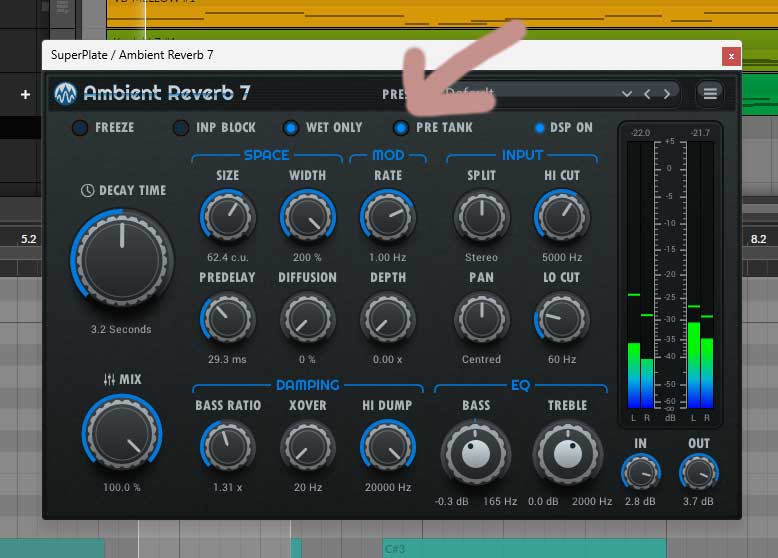Image resolution: width=778 pixels, height=558 pixels.
Task: Turn off the DSP On switch
Action: coord(539,128)
